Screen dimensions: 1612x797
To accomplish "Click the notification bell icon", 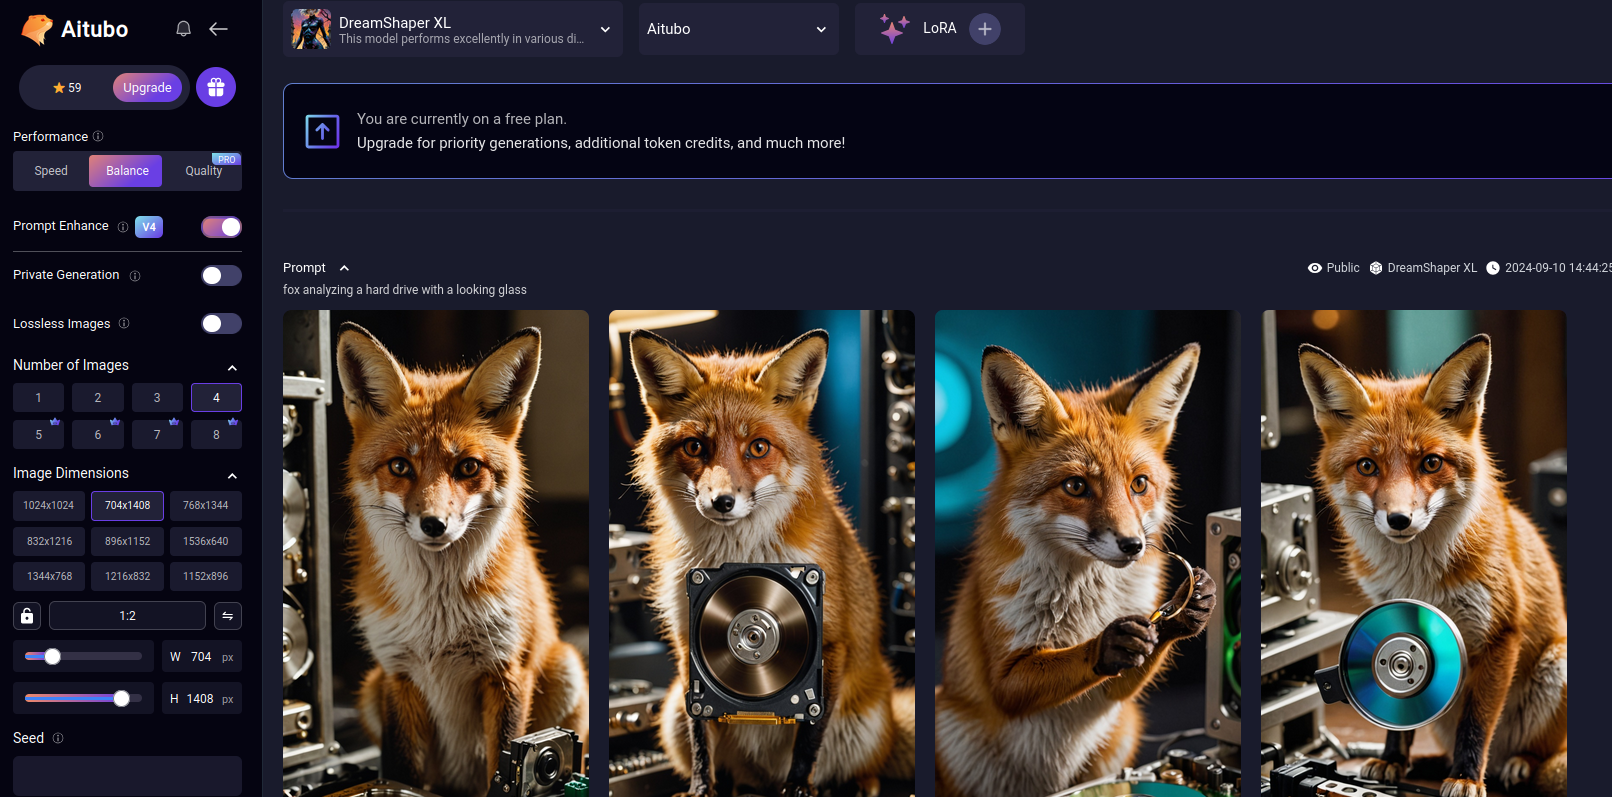I will pos(183,29).
